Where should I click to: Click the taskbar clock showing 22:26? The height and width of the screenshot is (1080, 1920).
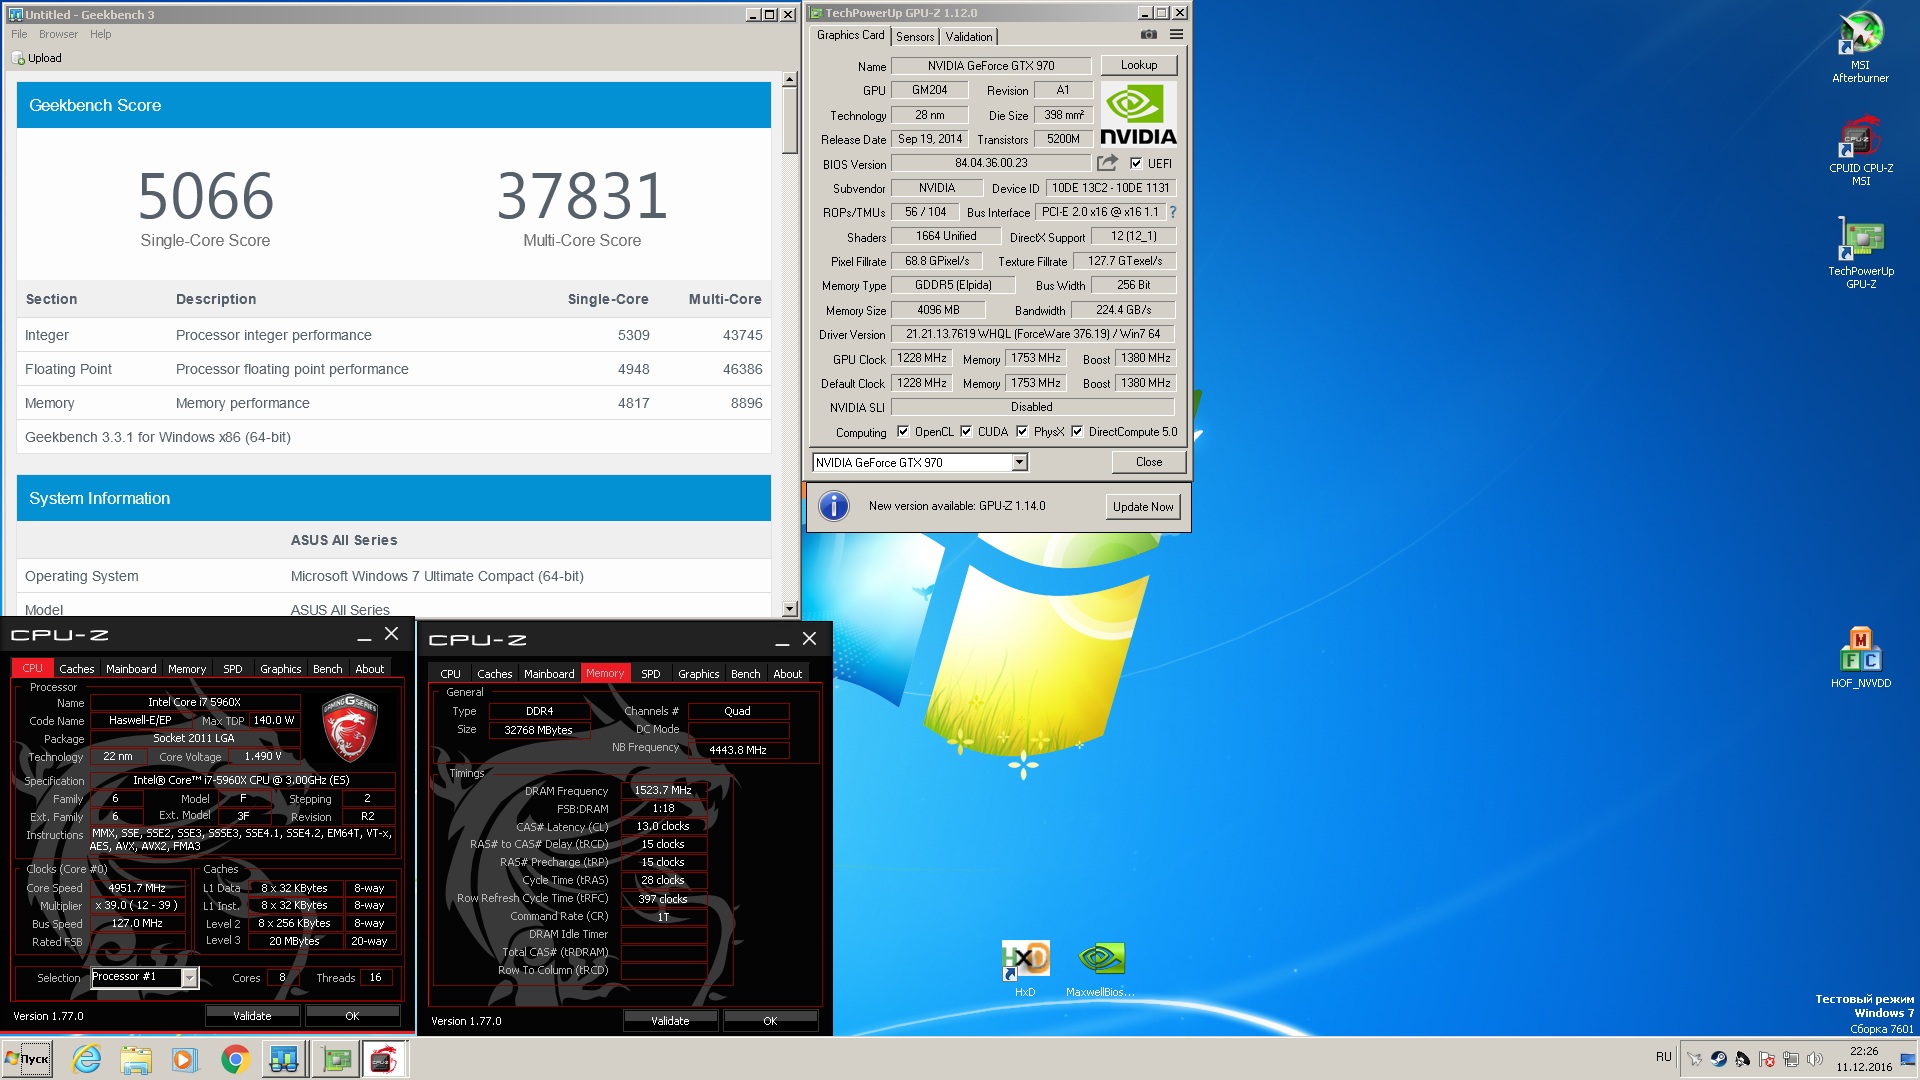[x=1864, y=1059]
